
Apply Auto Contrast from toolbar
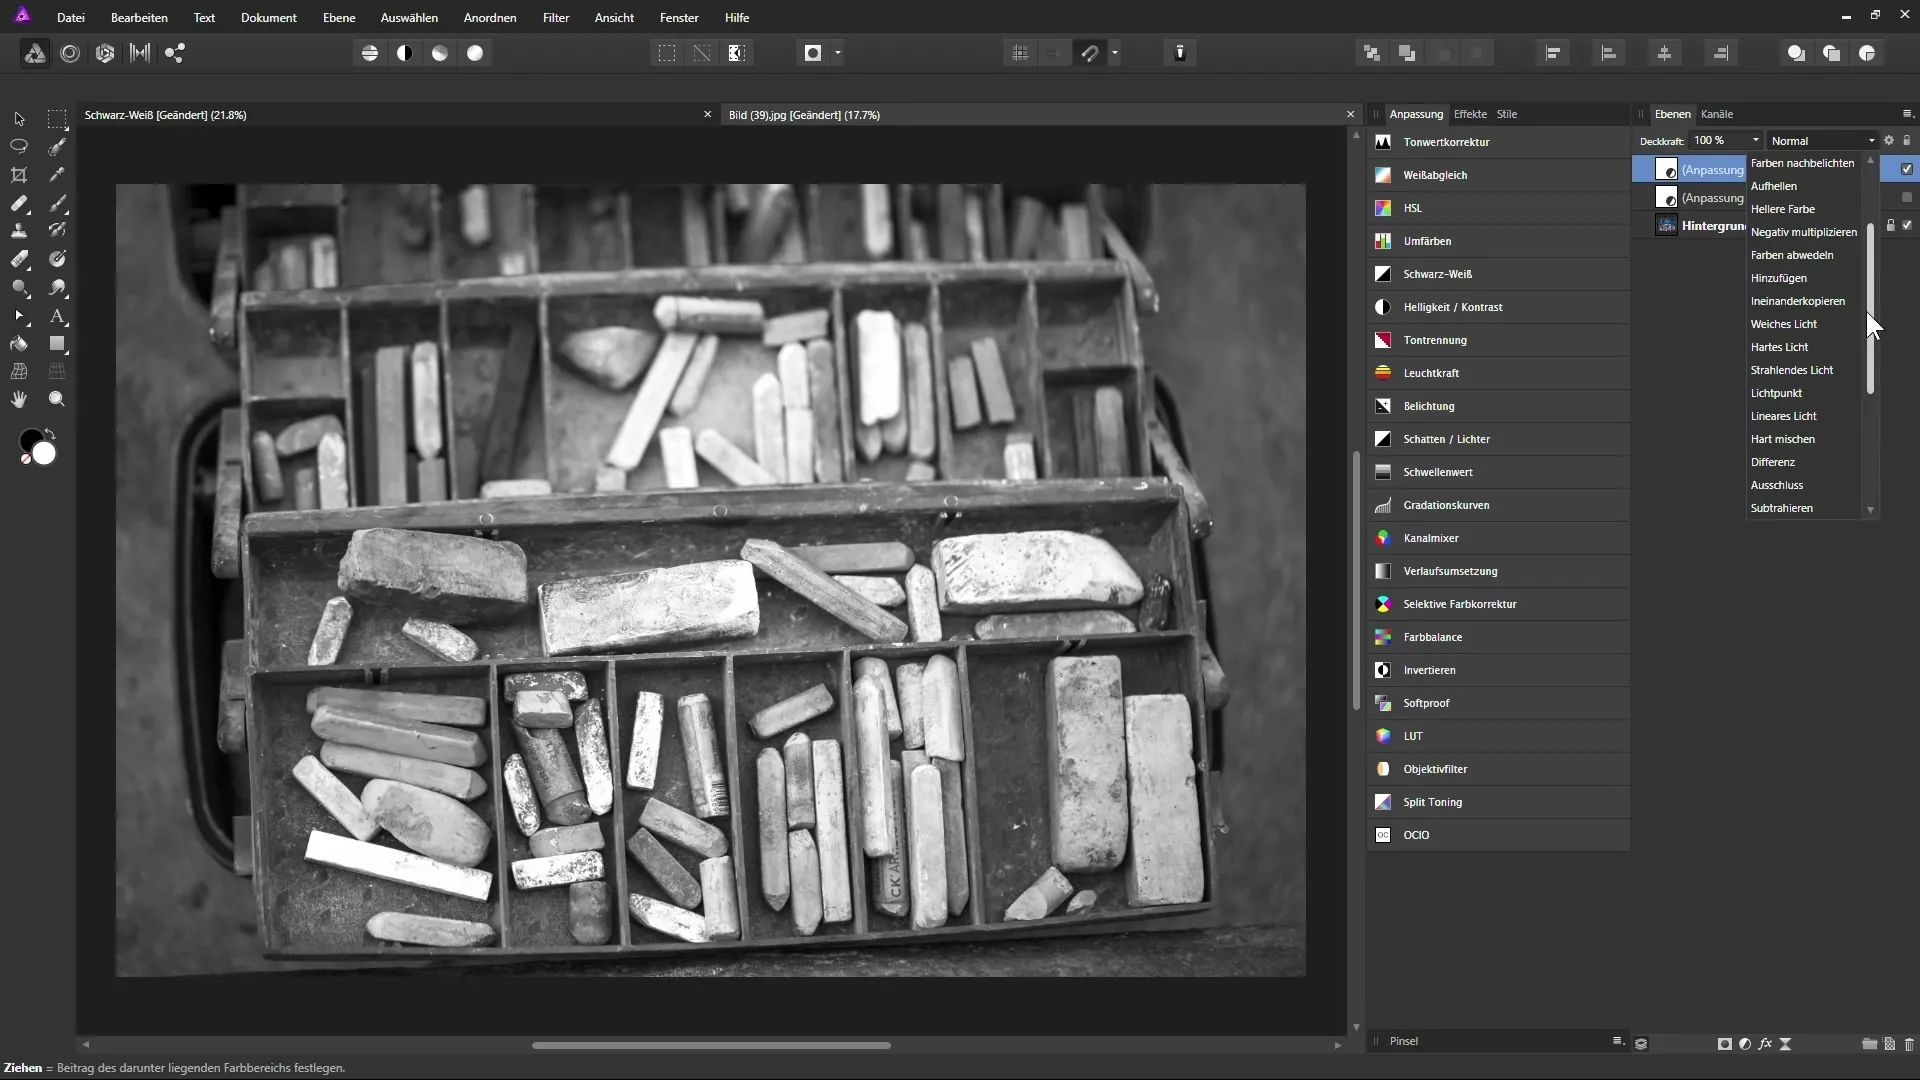click(x=405, y=53)
